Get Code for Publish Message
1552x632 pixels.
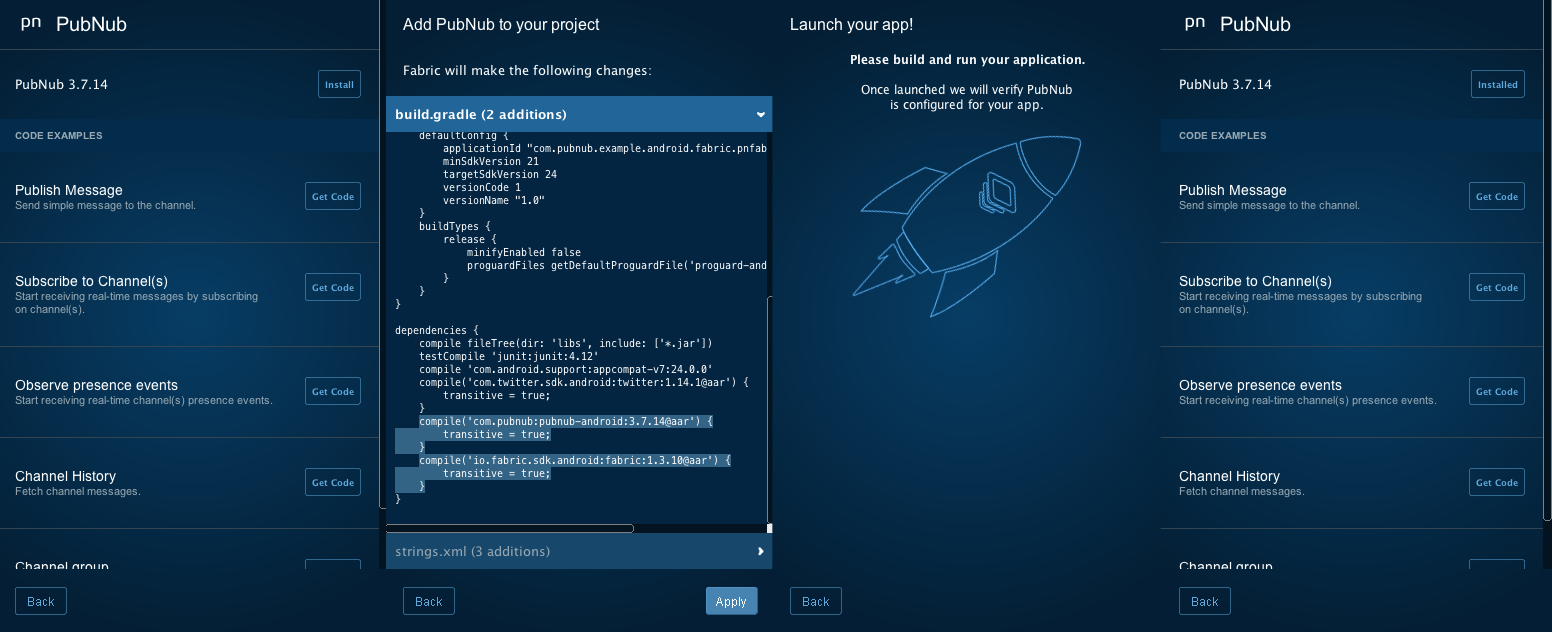[x=332, y=196]
